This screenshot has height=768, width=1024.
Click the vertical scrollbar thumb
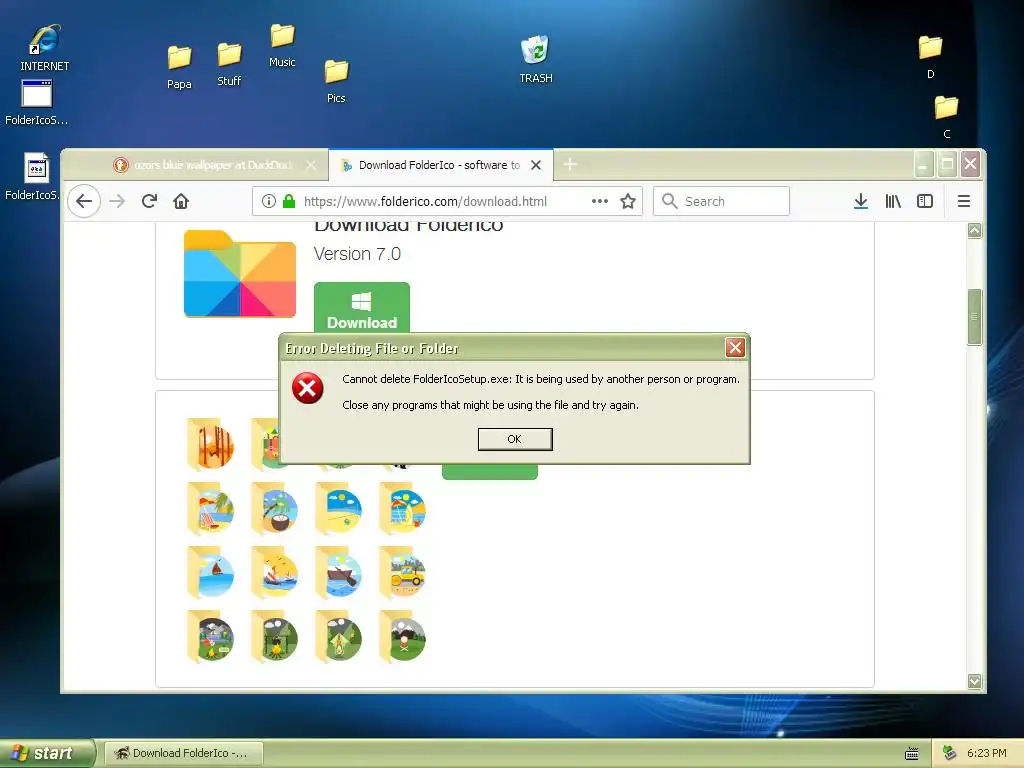coord(974,316)
